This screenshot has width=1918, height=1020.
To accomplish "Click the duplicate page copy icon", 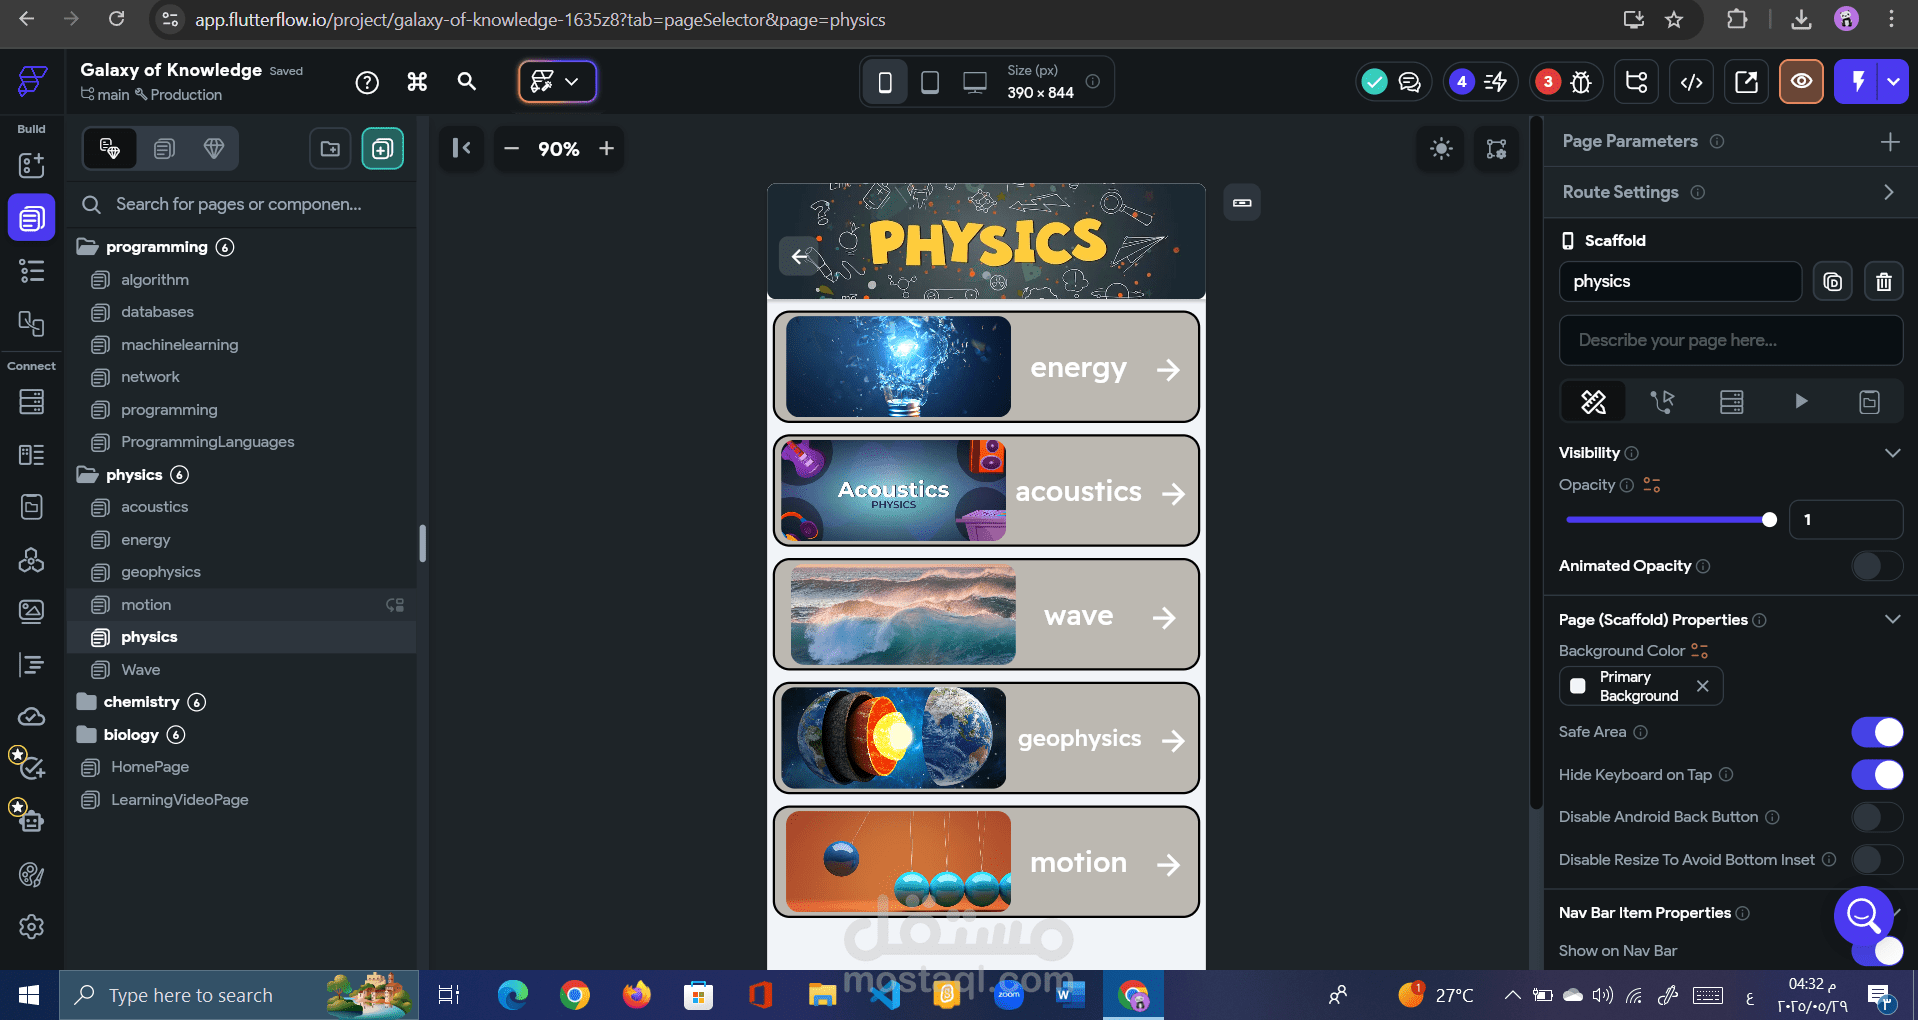I will (x=1832, y=282).
